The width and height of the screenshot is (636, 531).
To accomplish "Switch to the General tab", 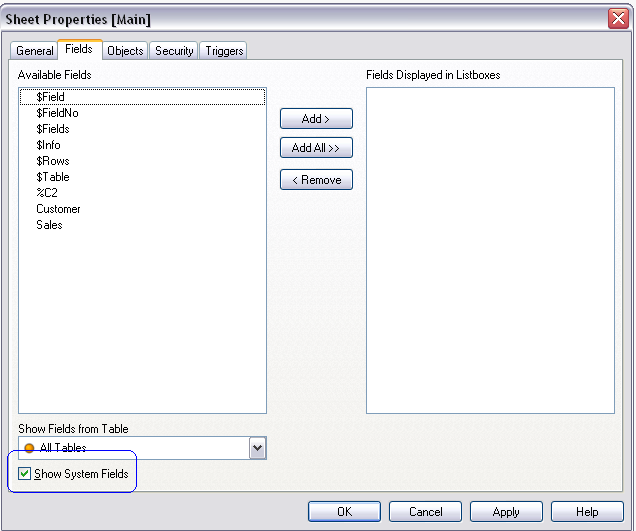I will 34,51.
